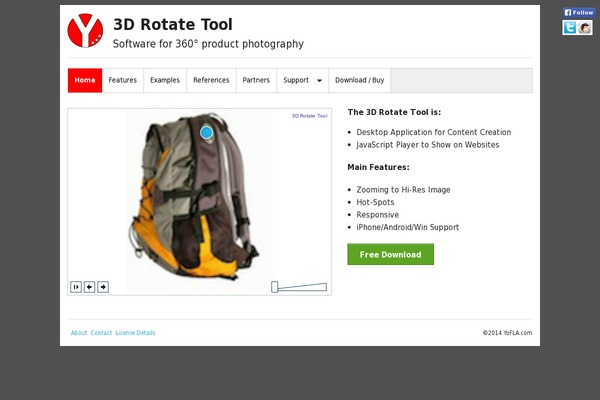
Task: Follow the Contact footer link
Action: (101, 333)
